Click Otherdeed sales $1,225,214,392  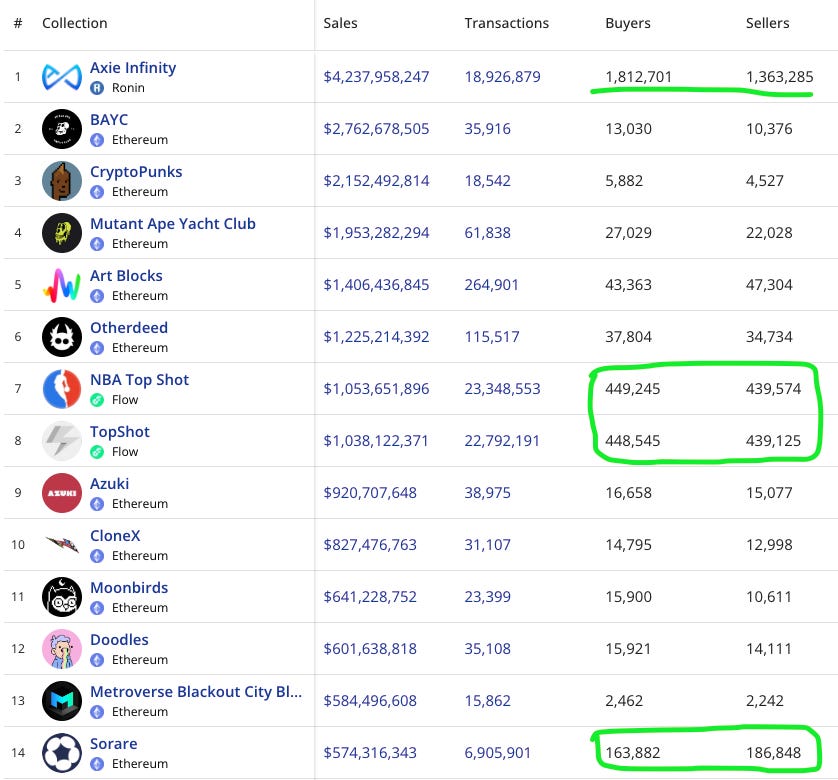click(376, 337)
